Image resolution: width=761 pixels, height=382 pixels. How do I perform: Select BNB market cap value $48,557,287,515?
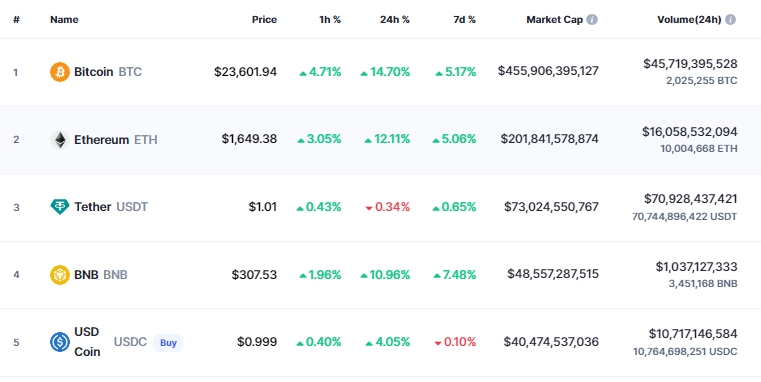pos(553,274)
